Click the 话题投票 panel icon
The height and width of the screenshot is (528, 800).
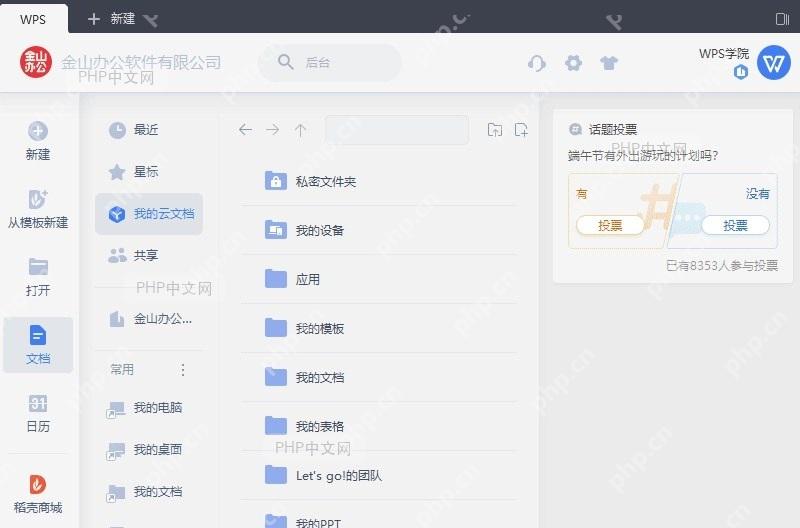(x=575, y=129)
